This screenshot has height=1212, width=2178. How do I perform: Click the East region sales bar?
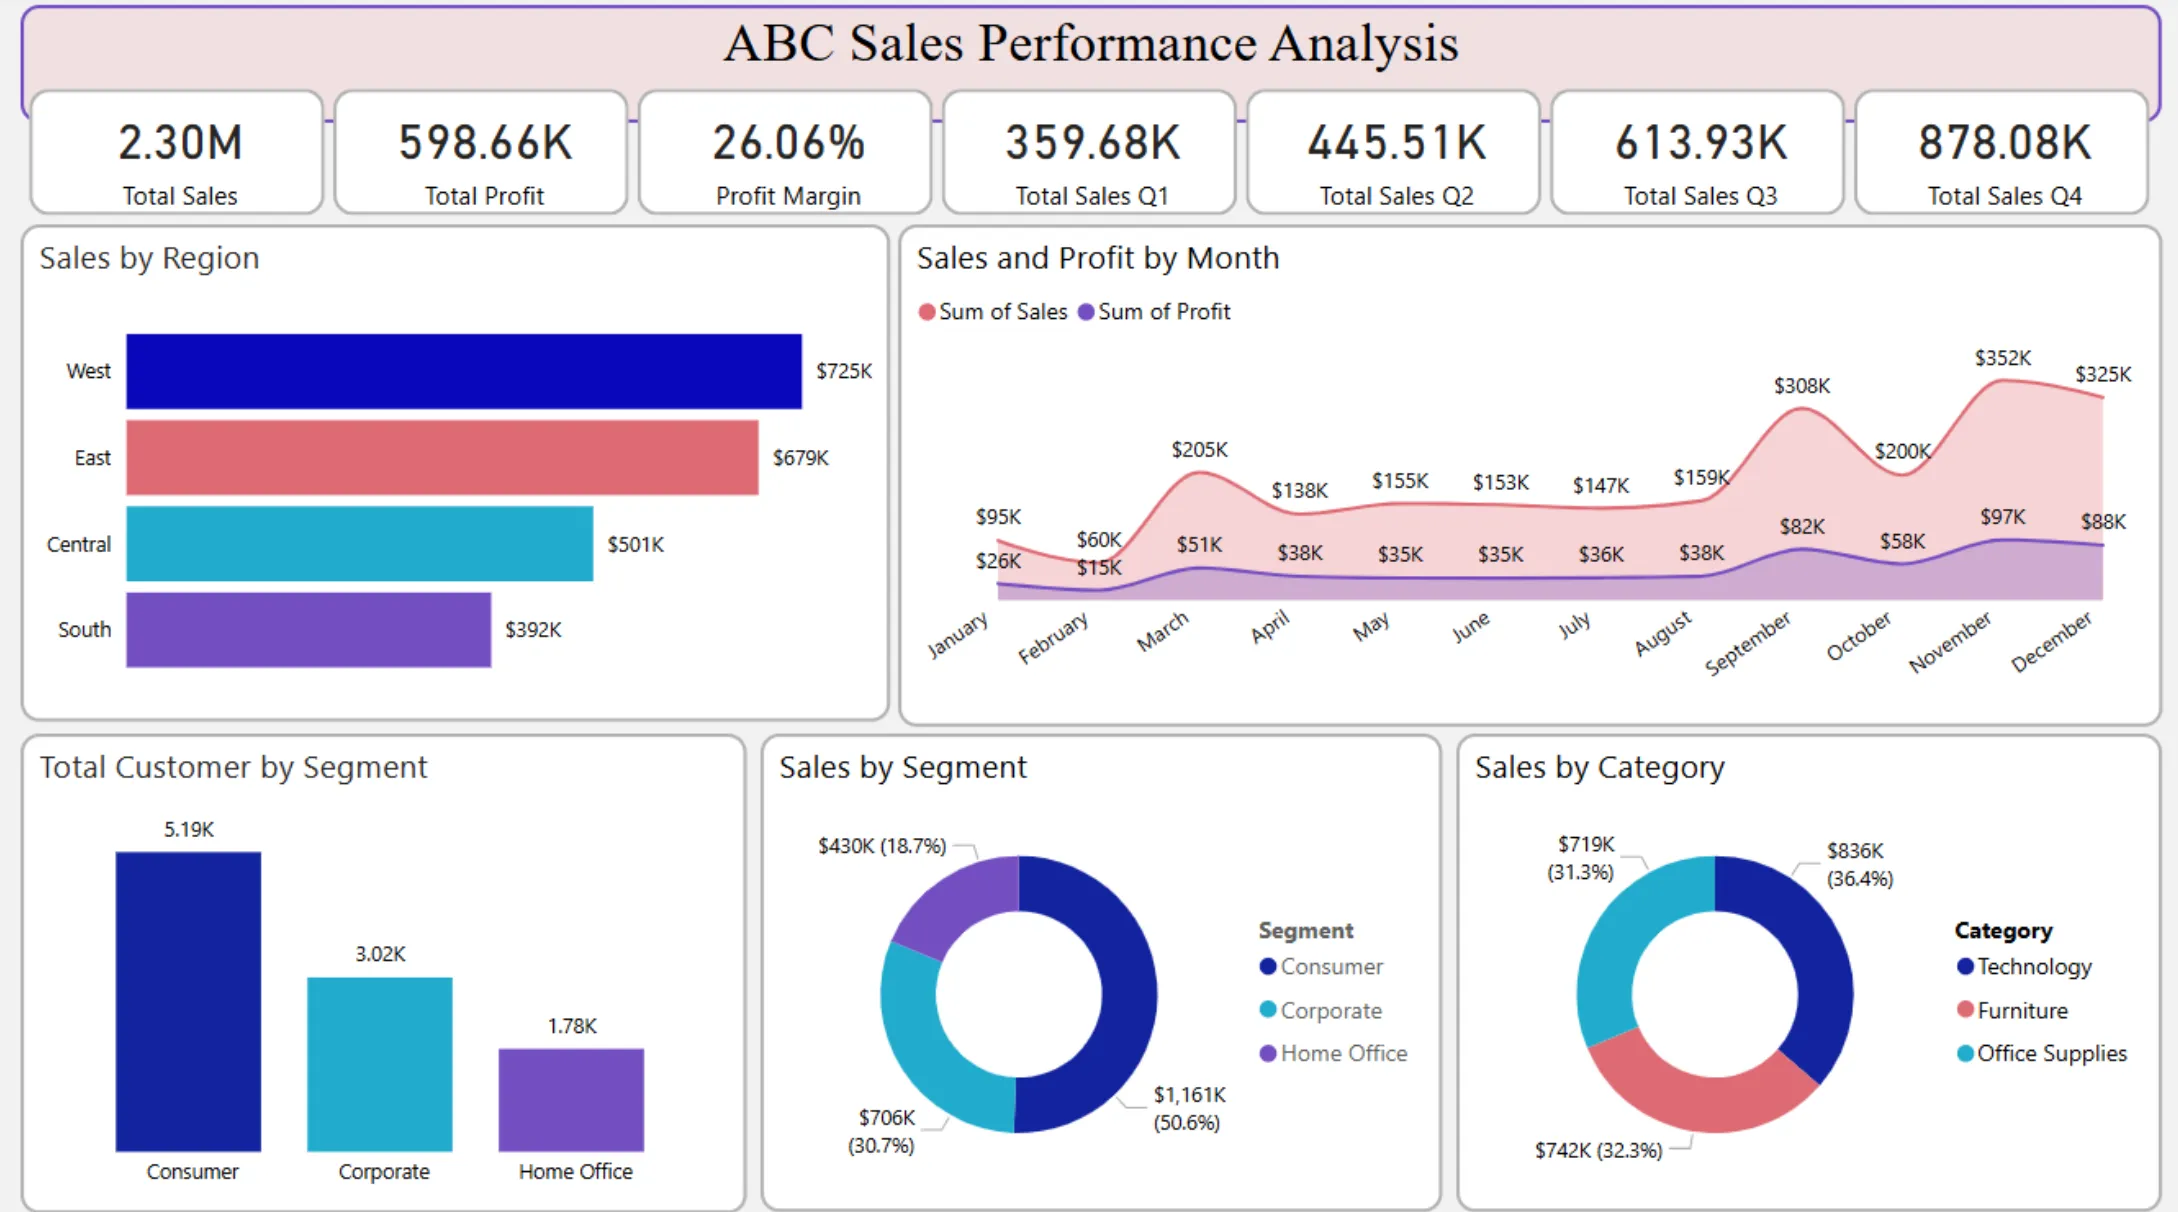pos(440,457)
